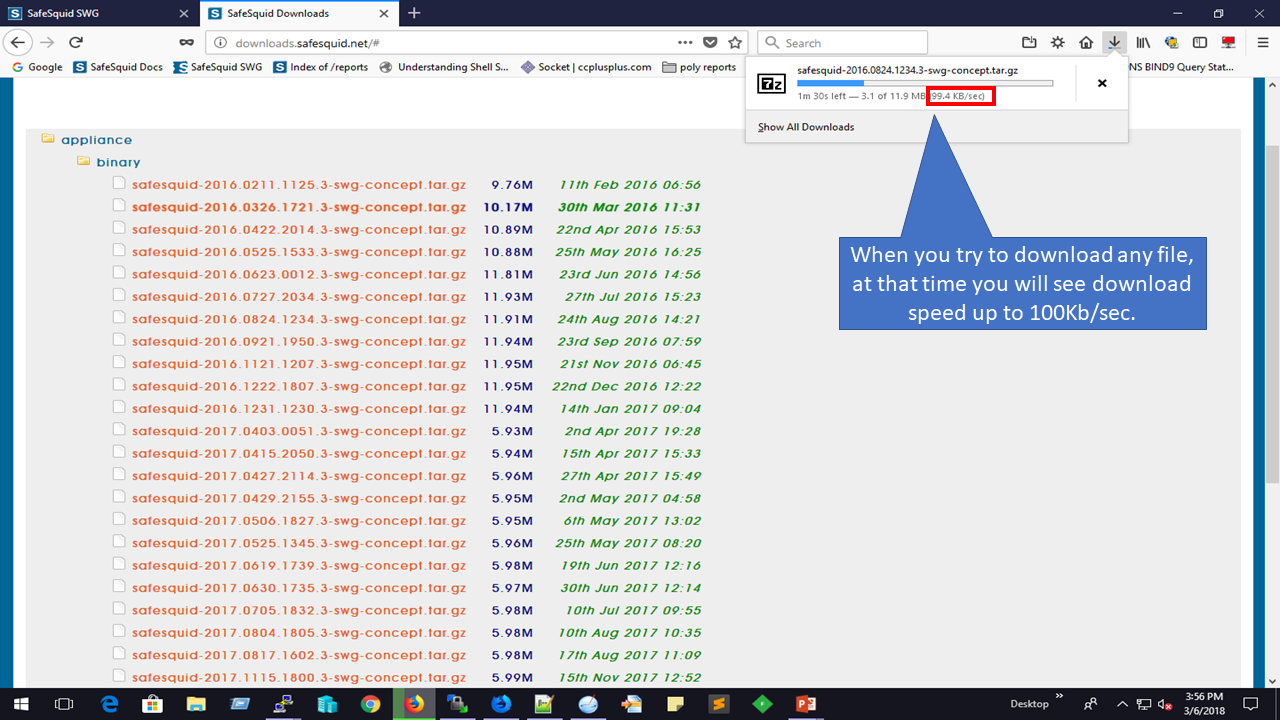
Task: Open the Google bookmark
Action: coord(37,67)
